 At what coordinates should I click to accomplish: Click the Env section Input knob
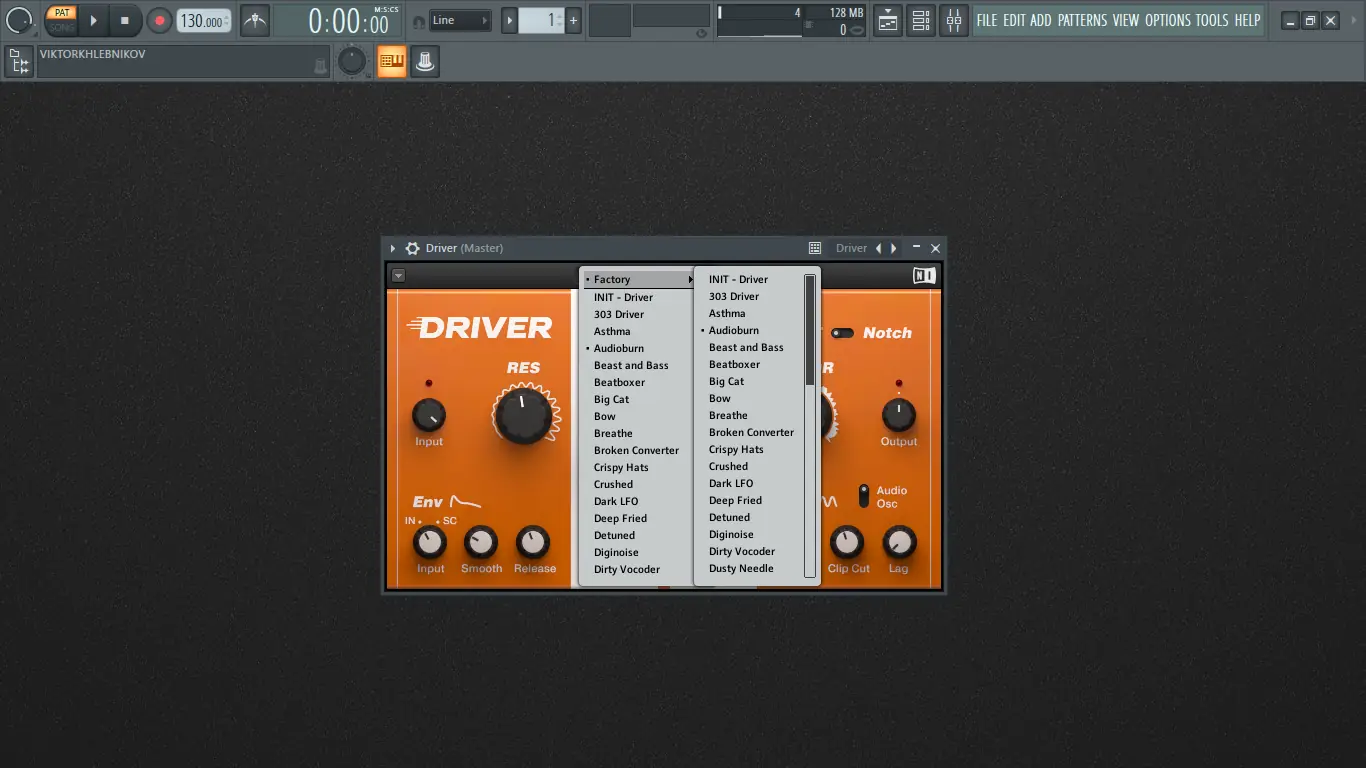(430, 543)
